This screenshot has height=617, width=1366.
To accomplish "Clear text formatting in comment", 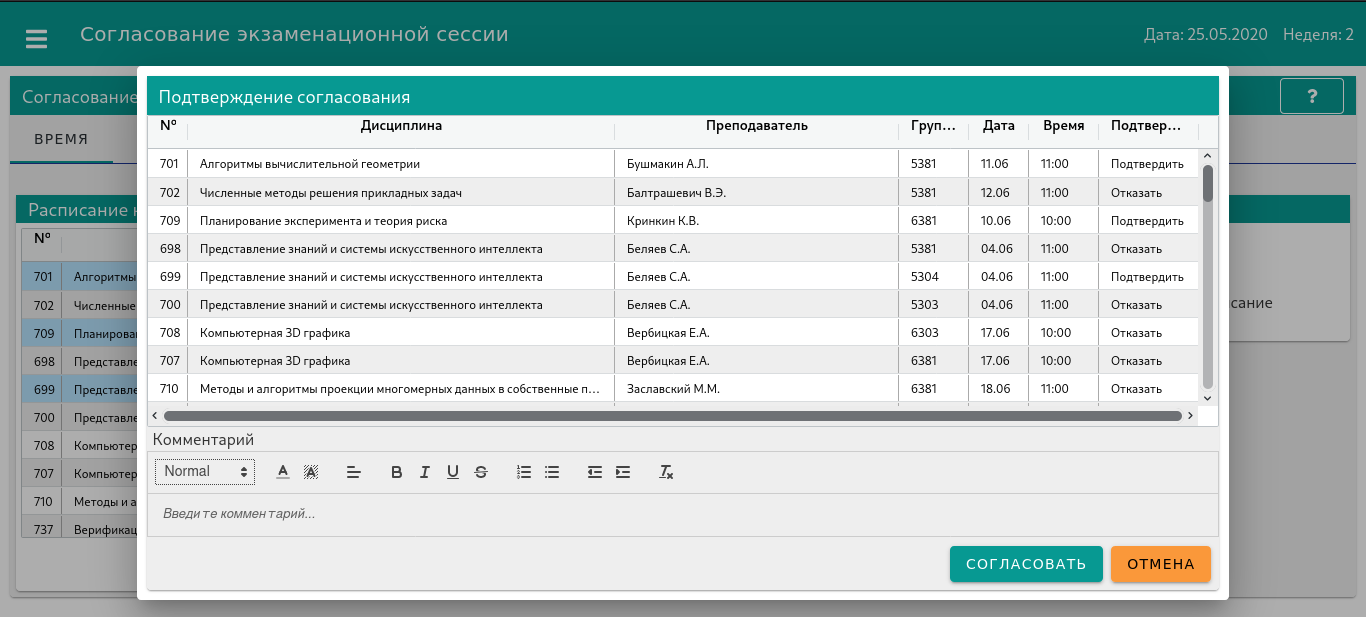I will [x=666, y=472].
